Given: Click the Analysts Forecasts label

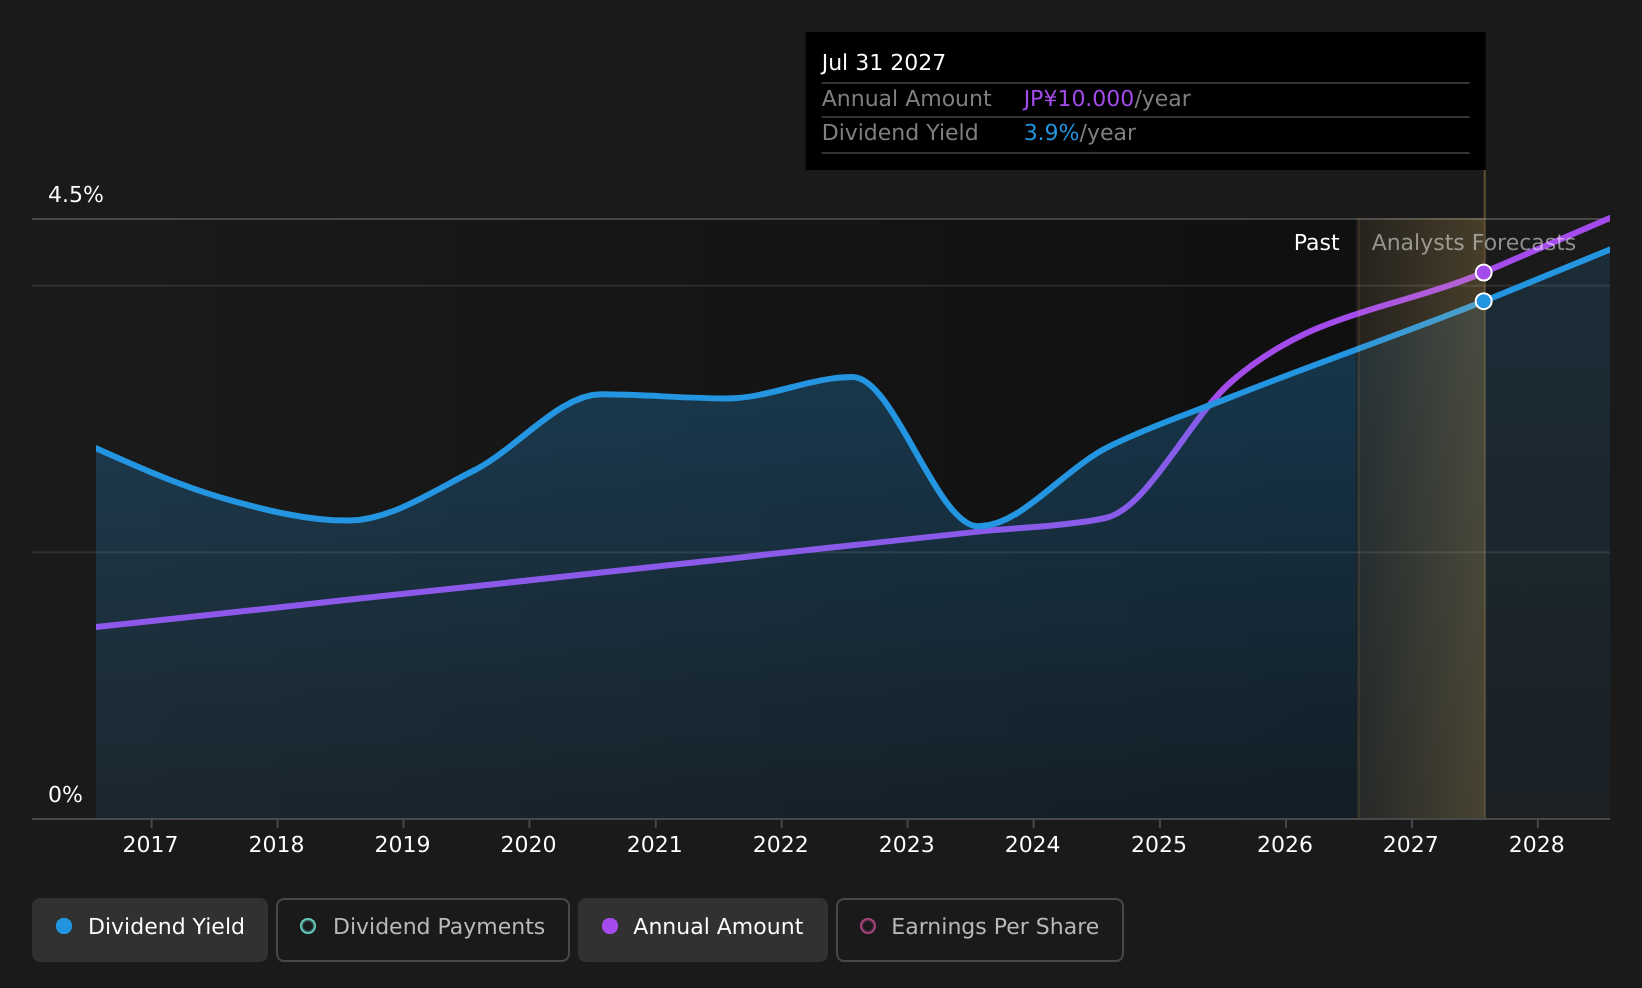Looking at the screenshot, I should tap(1473, 243).
